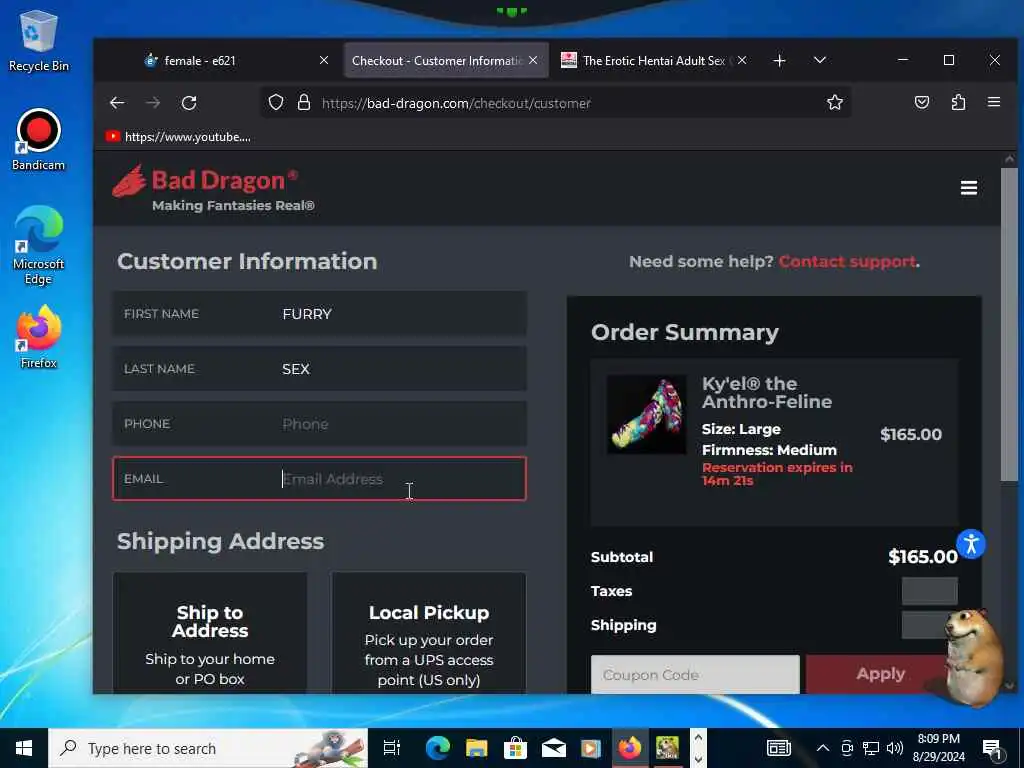
Task: Click the page vertical scrollbar thumb
Action: coord(1010,325)
